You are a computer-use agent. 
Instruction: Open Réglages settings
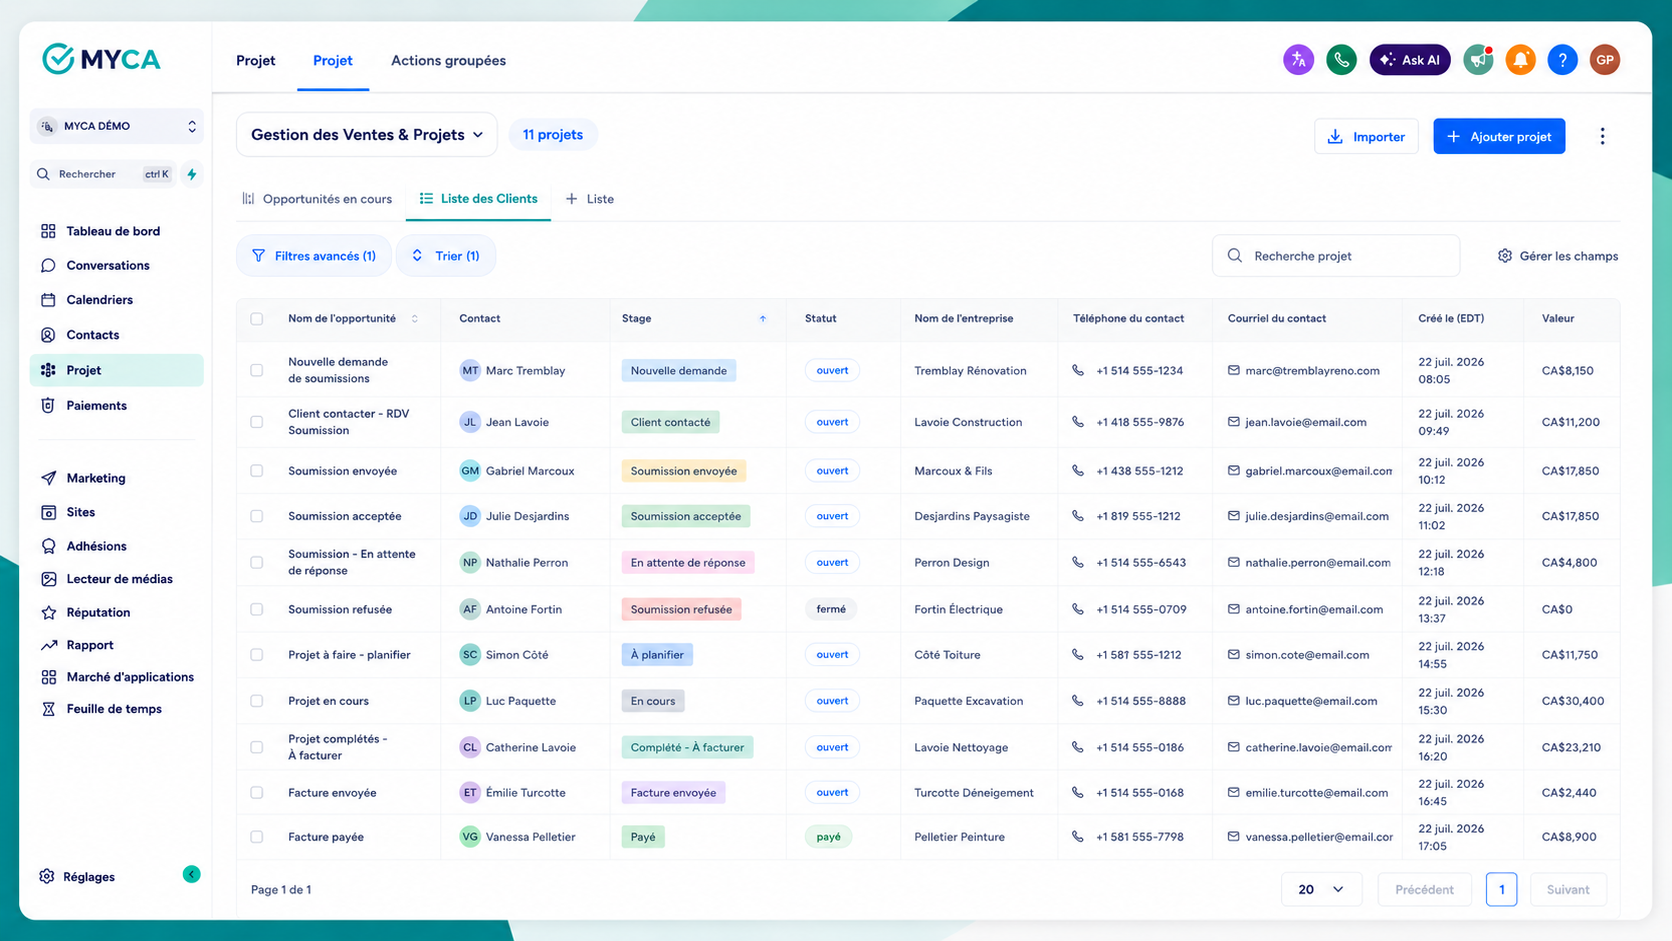point(77,877)
